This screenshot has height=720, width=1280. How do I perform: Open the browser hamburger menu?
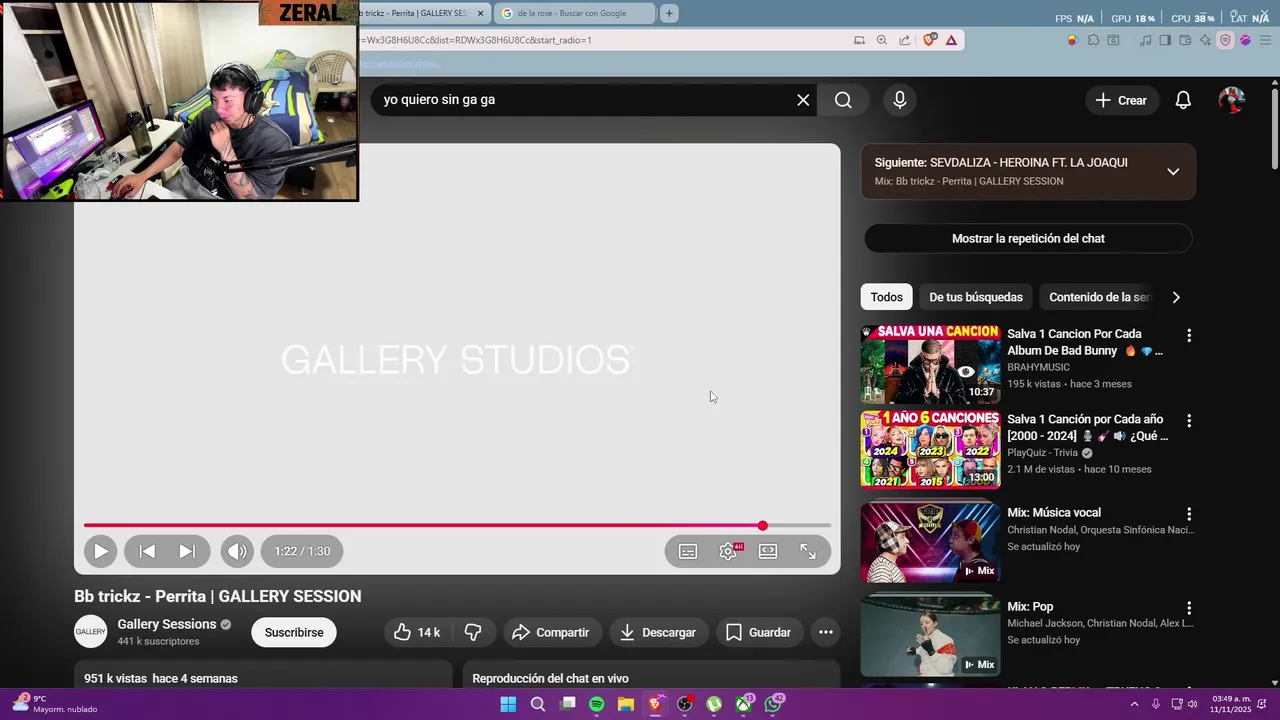point(1264,40)
